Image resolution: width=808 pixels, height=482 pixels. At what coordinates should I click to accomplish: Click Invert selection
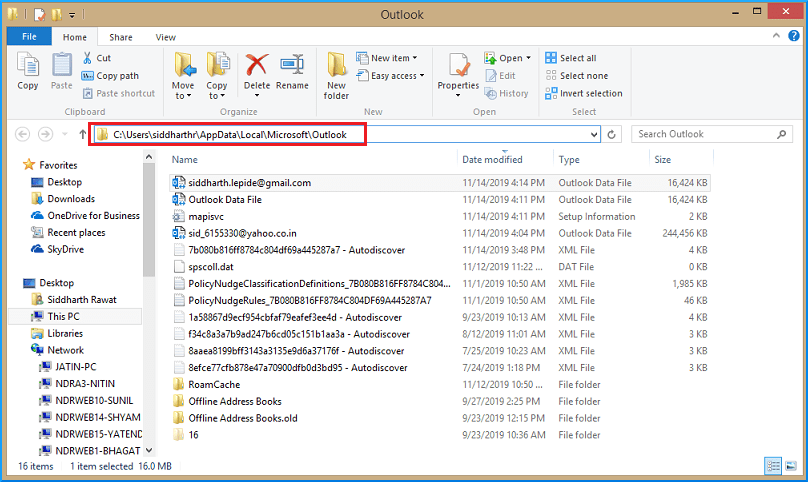584,93
